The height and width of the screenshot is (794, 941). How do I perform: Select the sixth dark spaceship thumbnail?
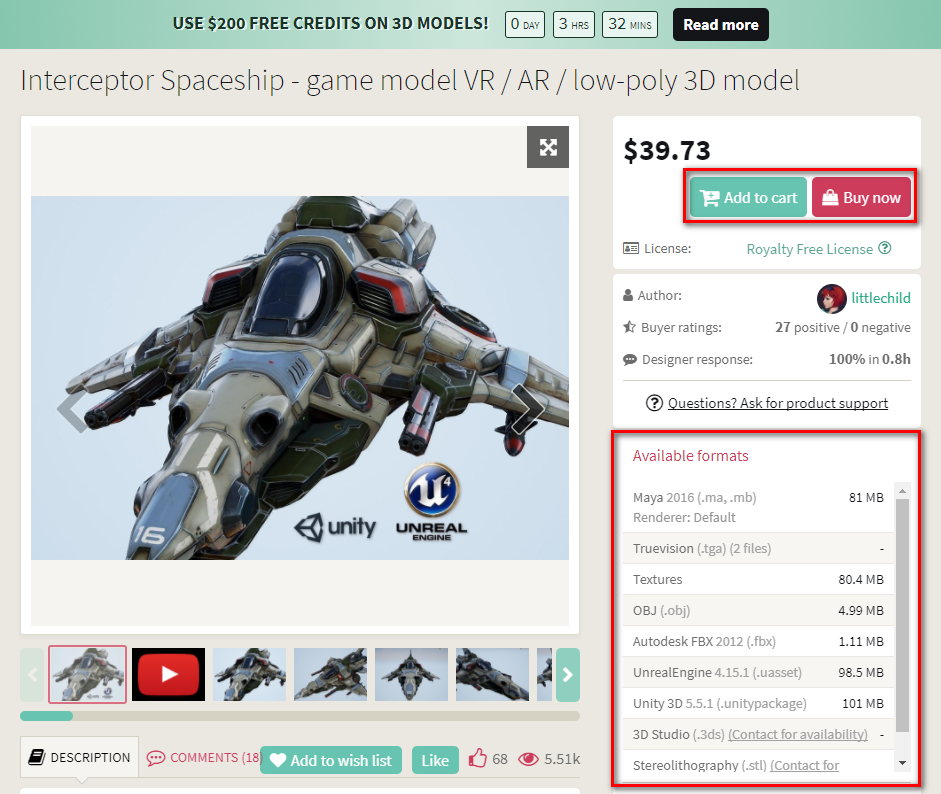point(492,674)
